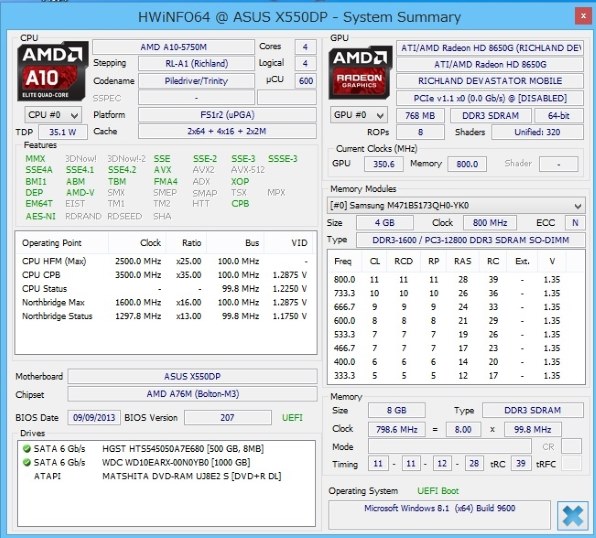Click the 800.0 frequency timing row
This screenshot has width=596, height=538.
tap(456, 279)
